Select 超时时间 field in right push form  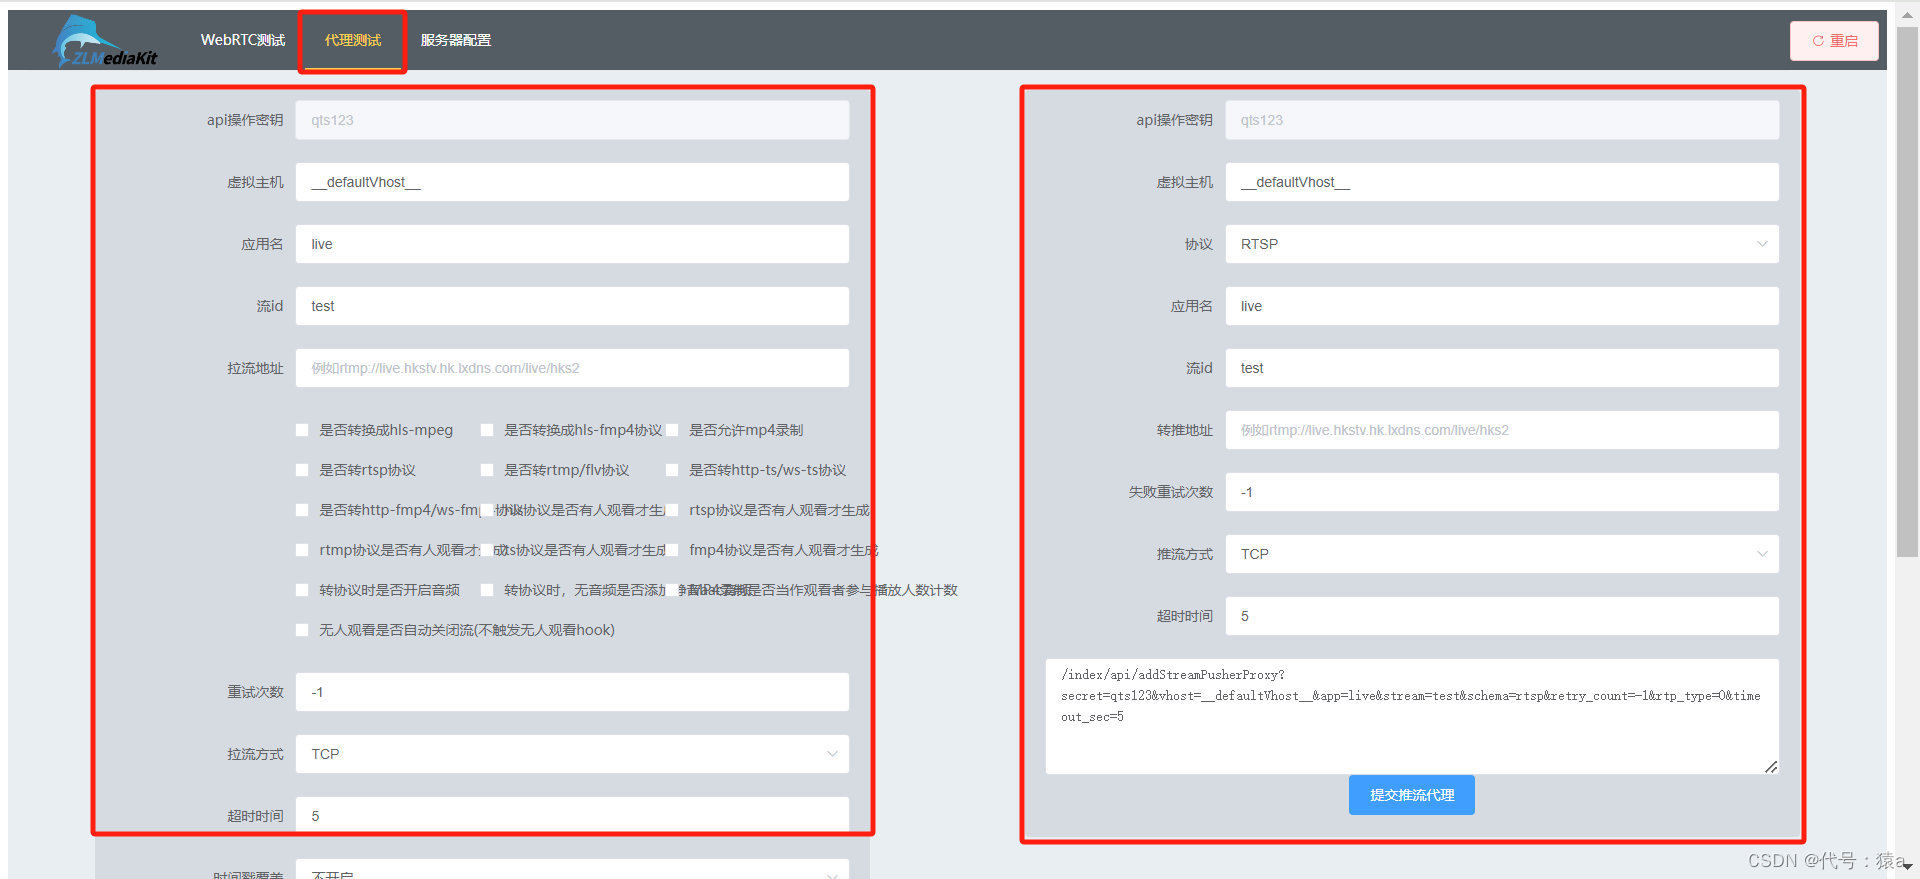tap(1502, 616)
